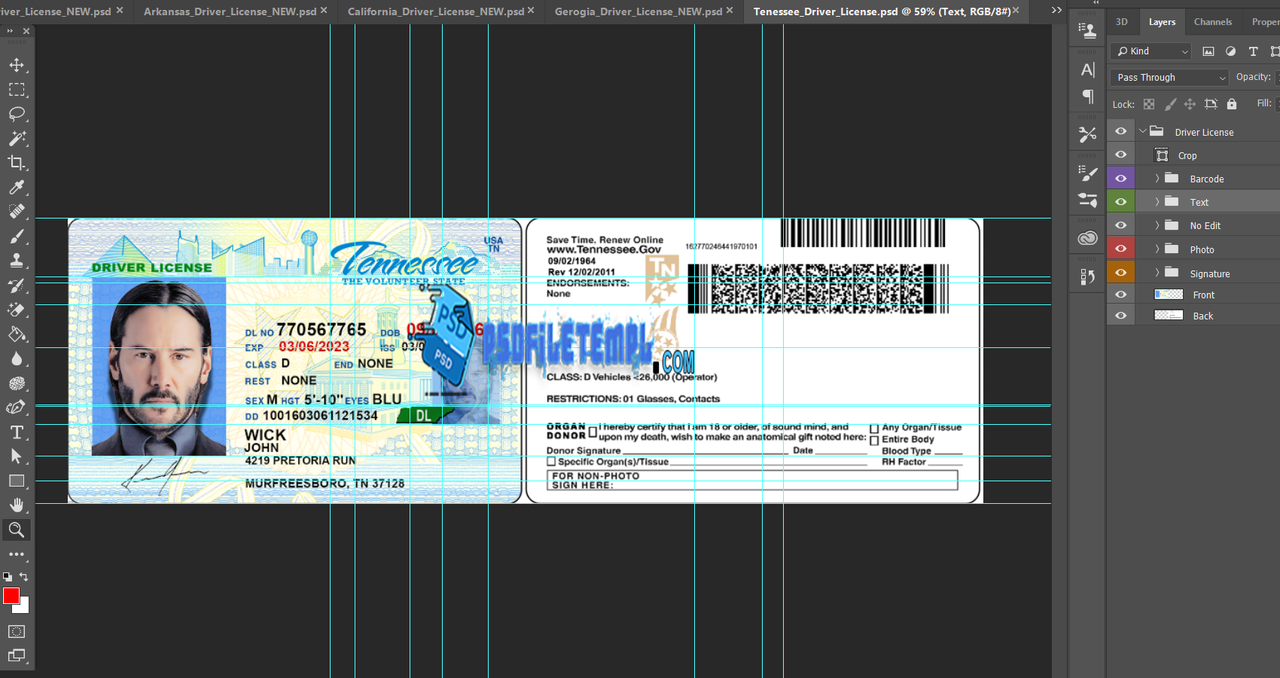
Task: Open the Kind filter dropdown
Action: [x=1152, y=51]
